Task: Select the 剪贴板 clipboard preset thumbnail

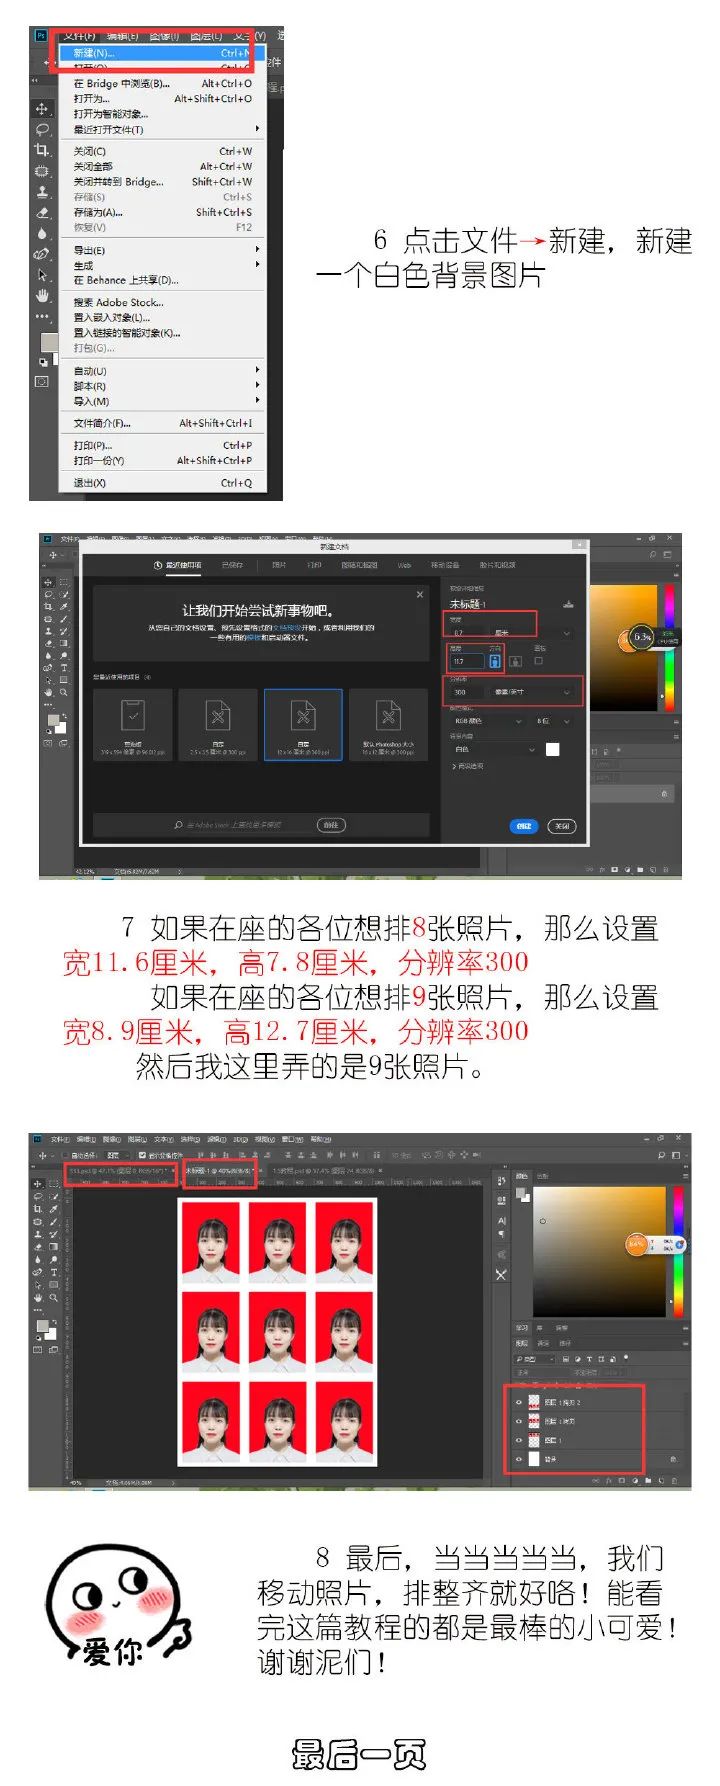Action: pos(132,725)
